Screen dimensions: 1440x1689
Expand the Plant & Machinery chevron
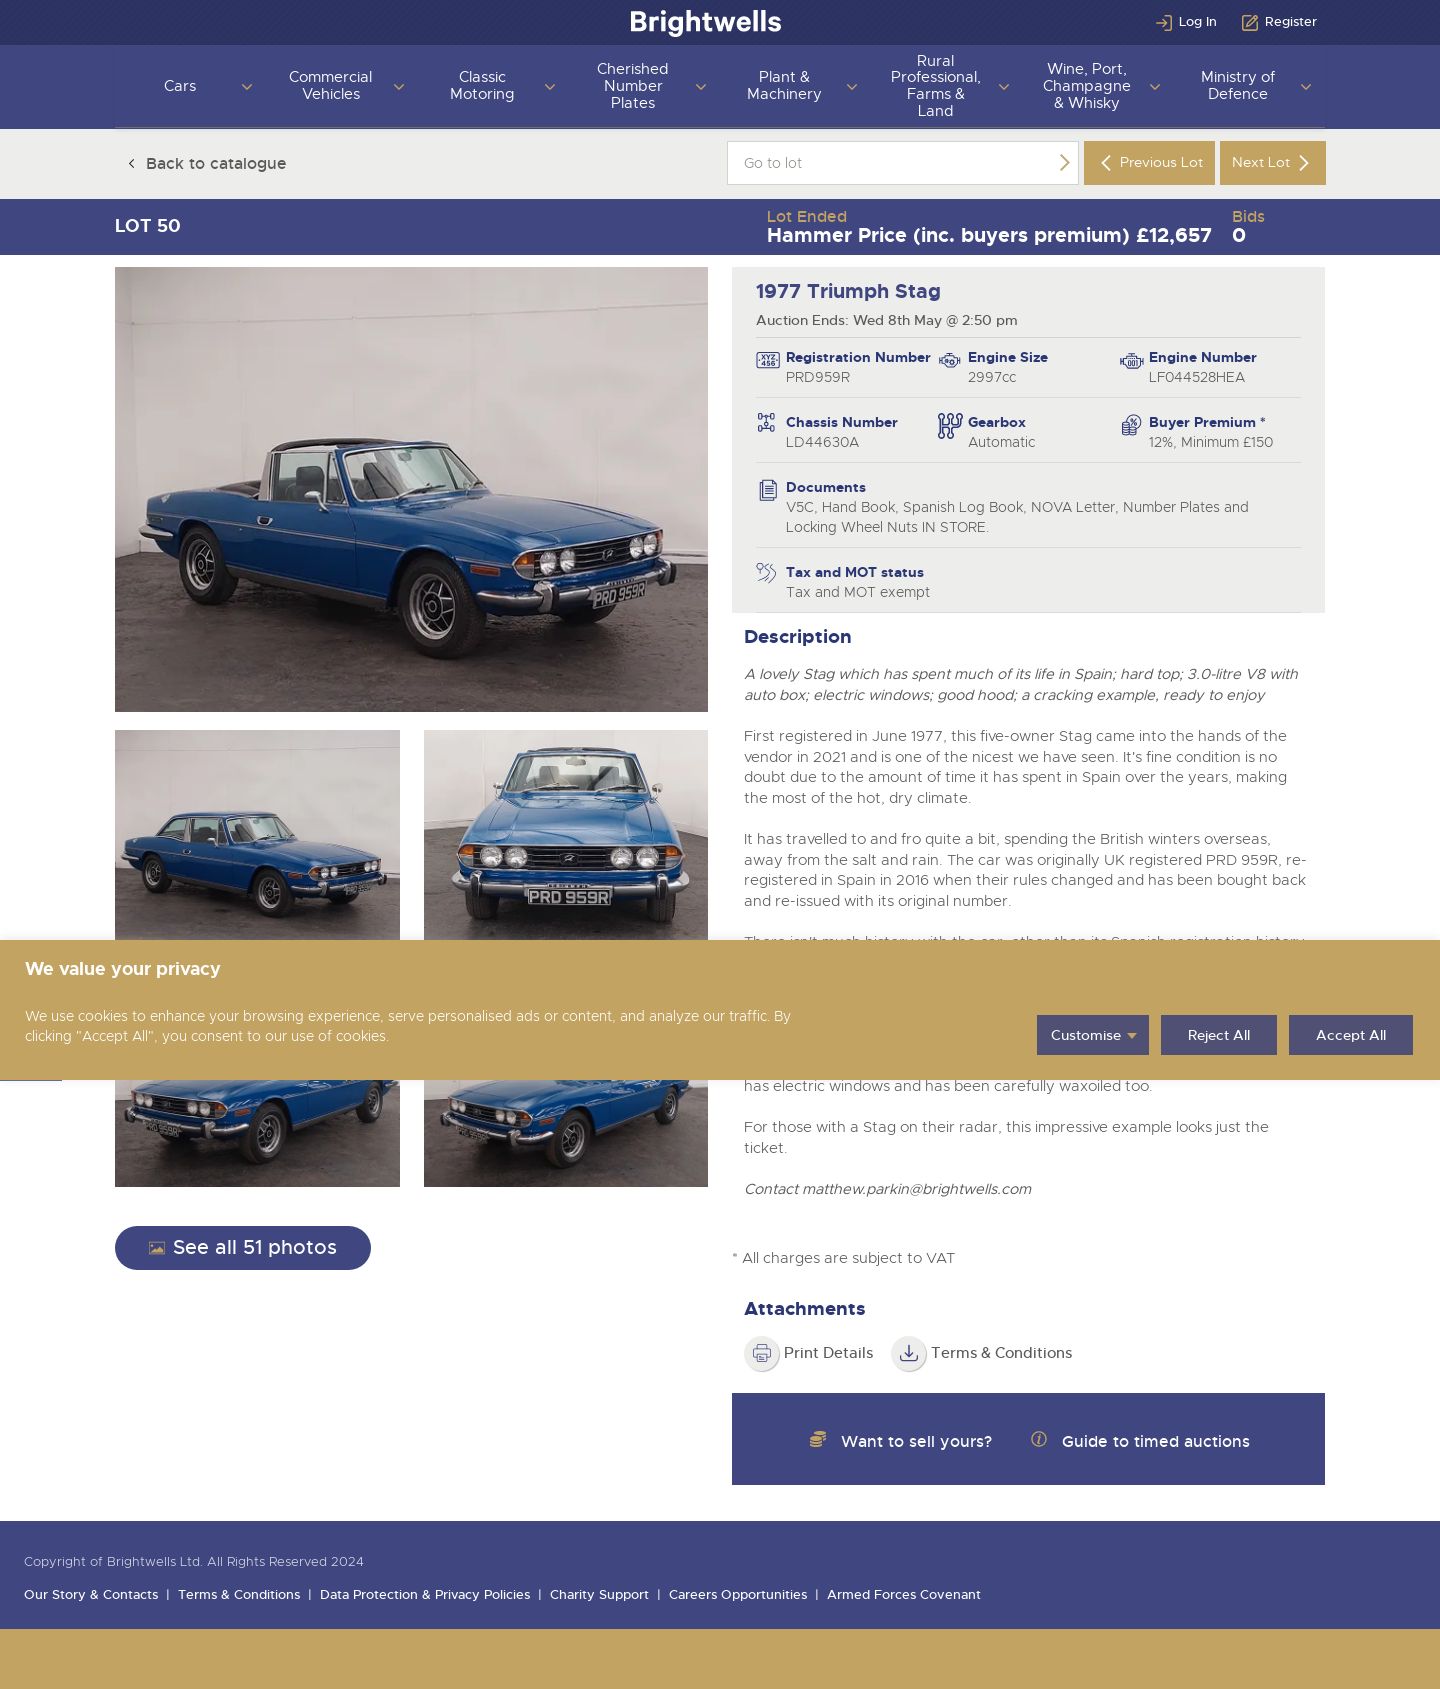(852, 87)
